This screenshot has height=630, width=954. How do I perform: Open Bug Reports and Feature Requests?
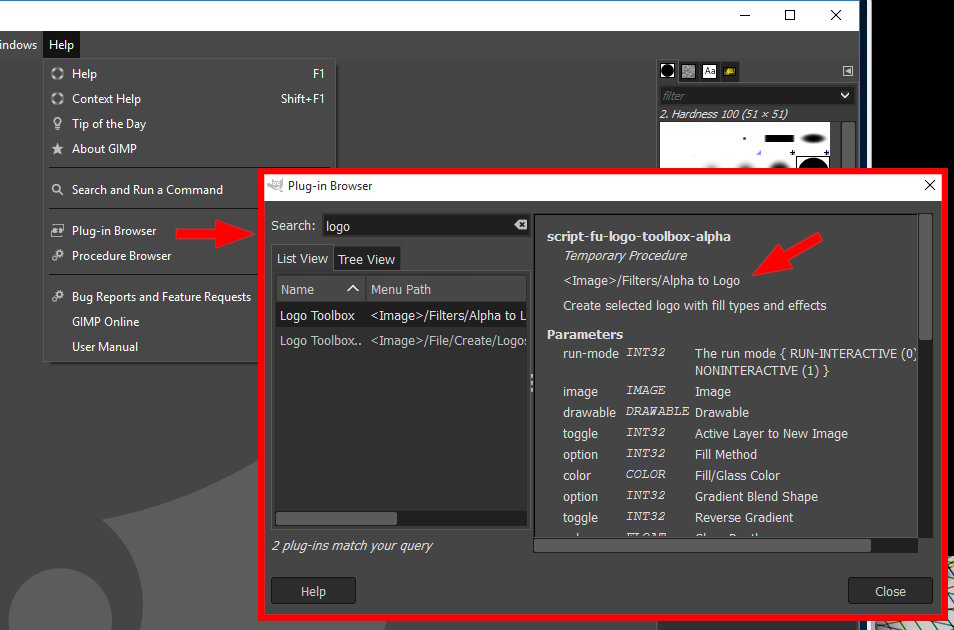coord(153,296)
